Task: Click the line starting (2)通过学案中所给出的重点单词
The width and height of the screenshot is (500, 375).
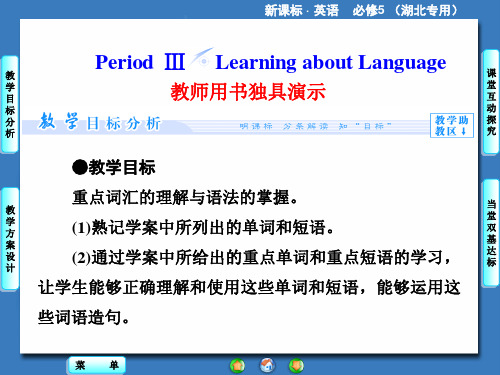Action: [261, 257]
